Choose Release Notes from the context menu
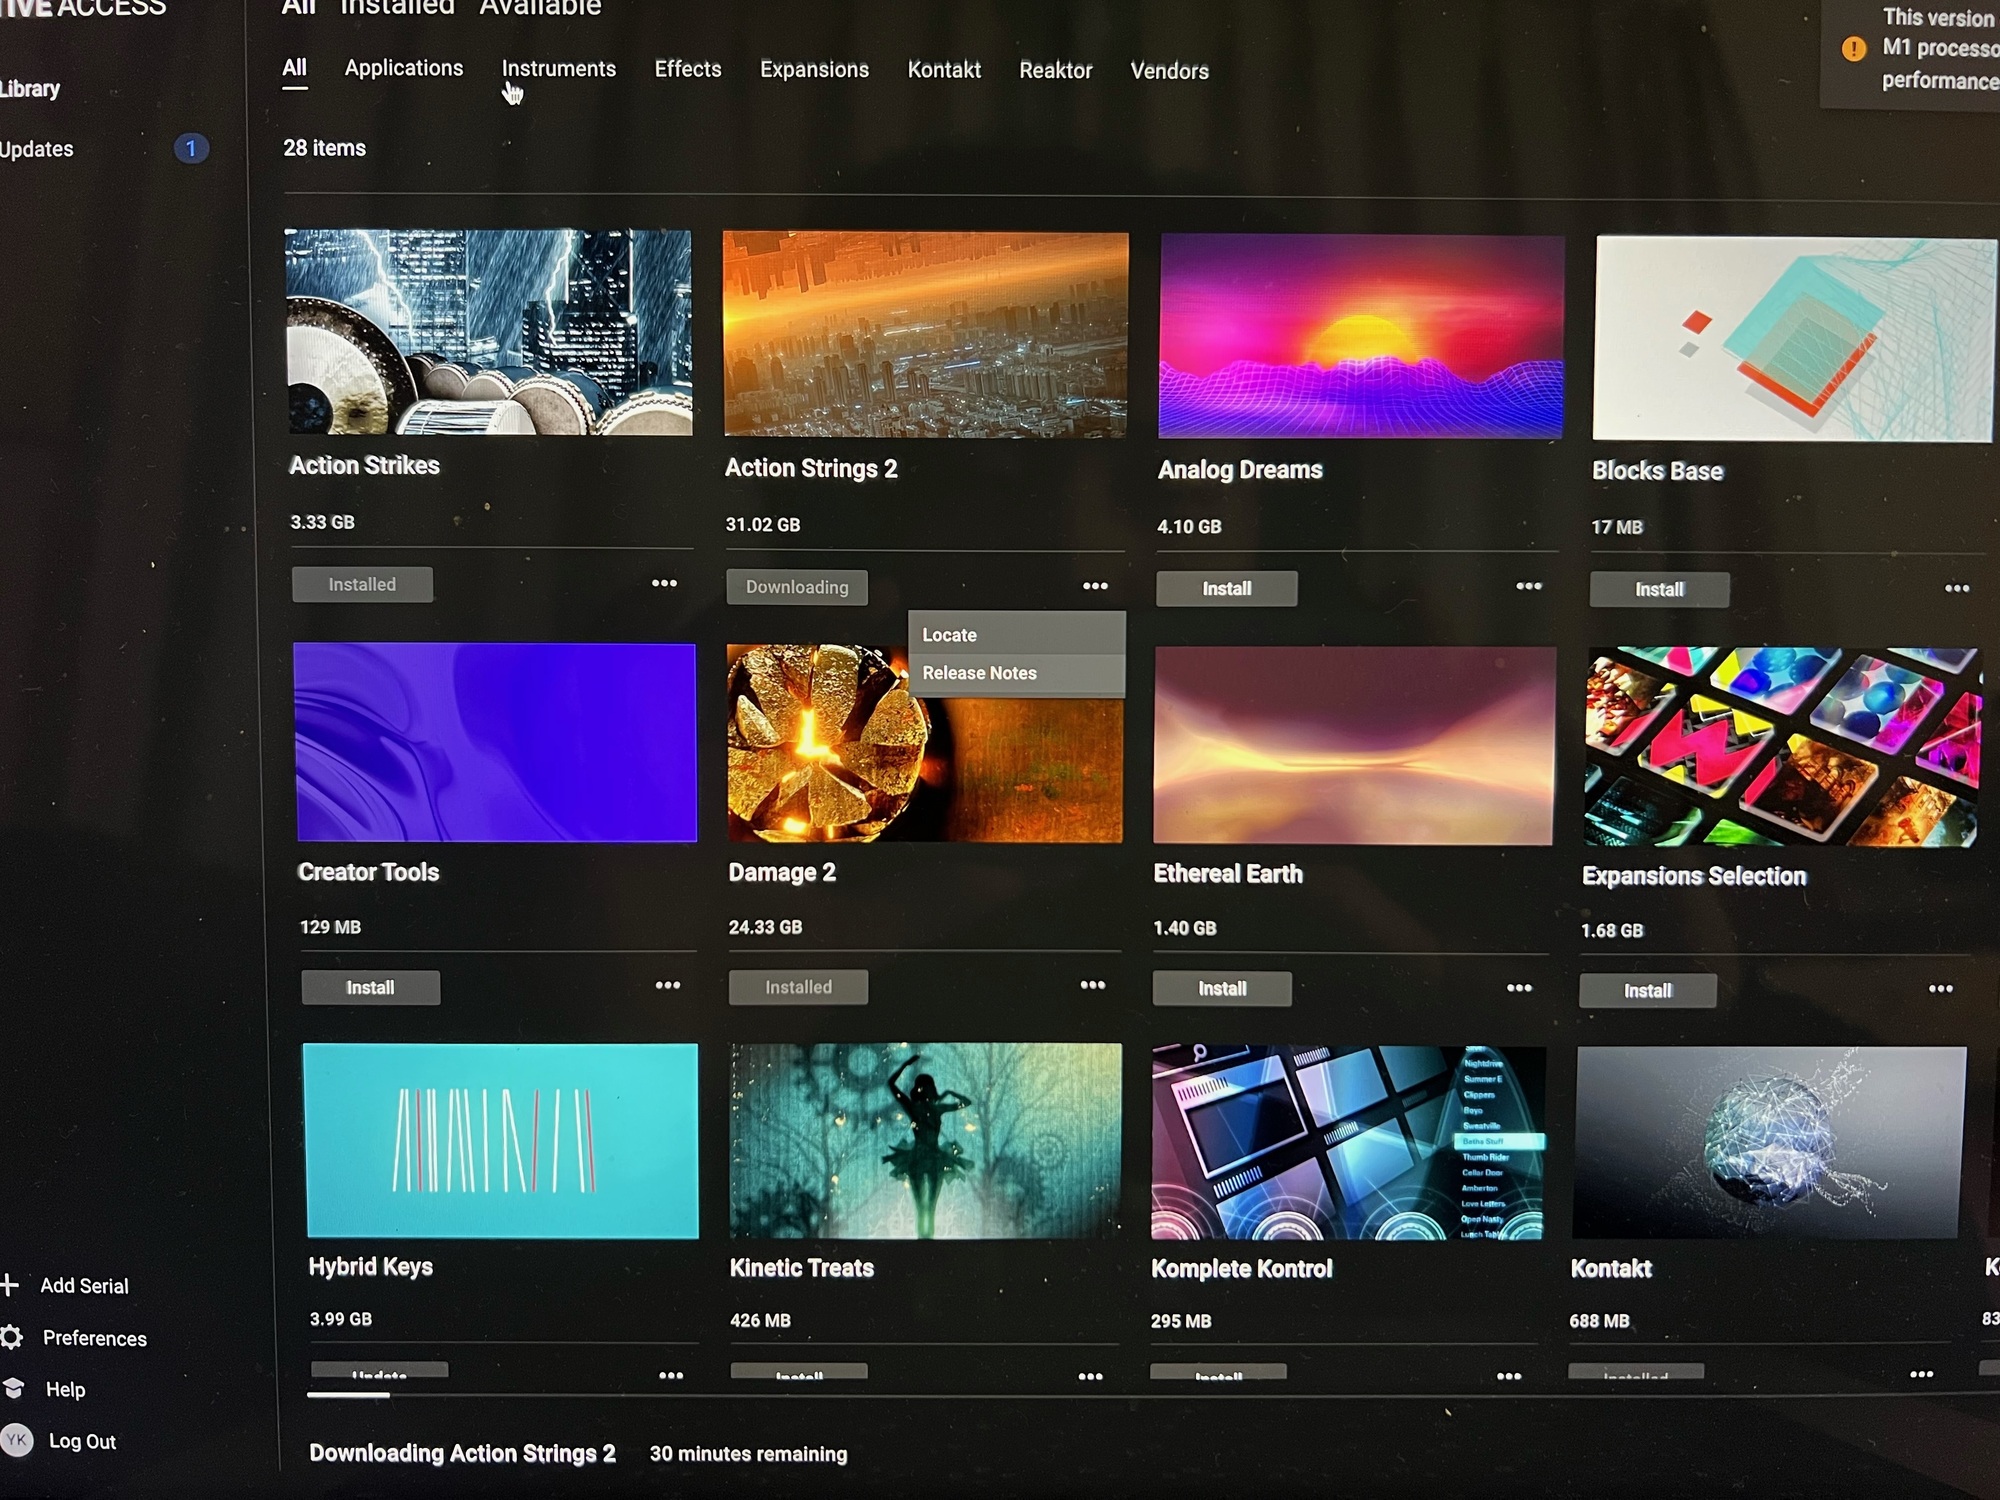This screenshot has height=1500, width=2000. click(x=1016, y=673)
